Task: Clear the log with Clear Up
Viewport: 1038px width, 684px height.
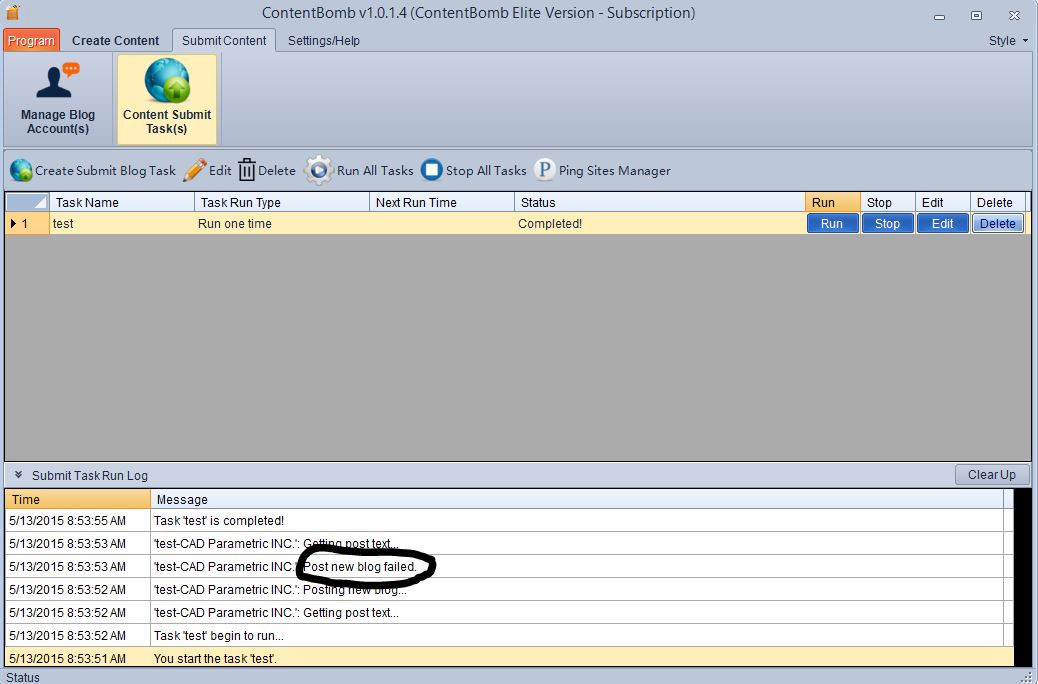Action: (991, 475)
